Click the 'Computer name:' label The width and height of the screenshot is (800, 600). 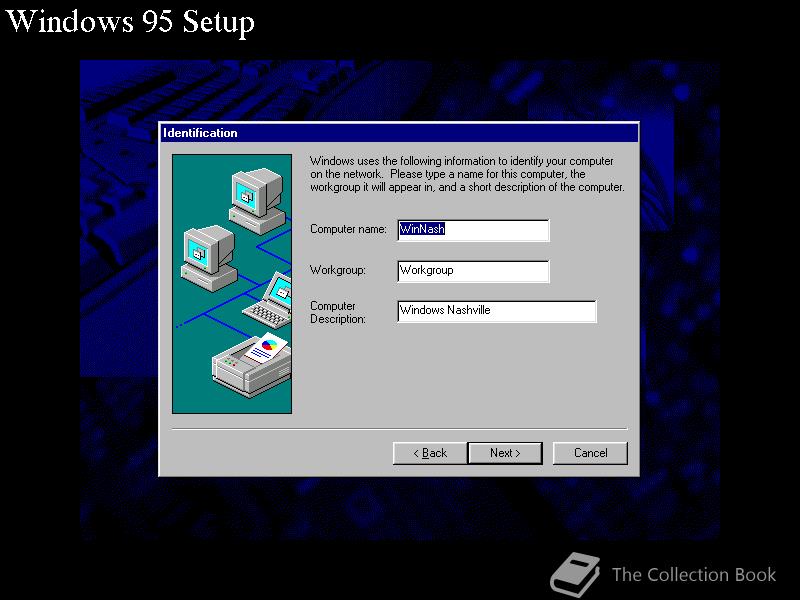[348, 229]
